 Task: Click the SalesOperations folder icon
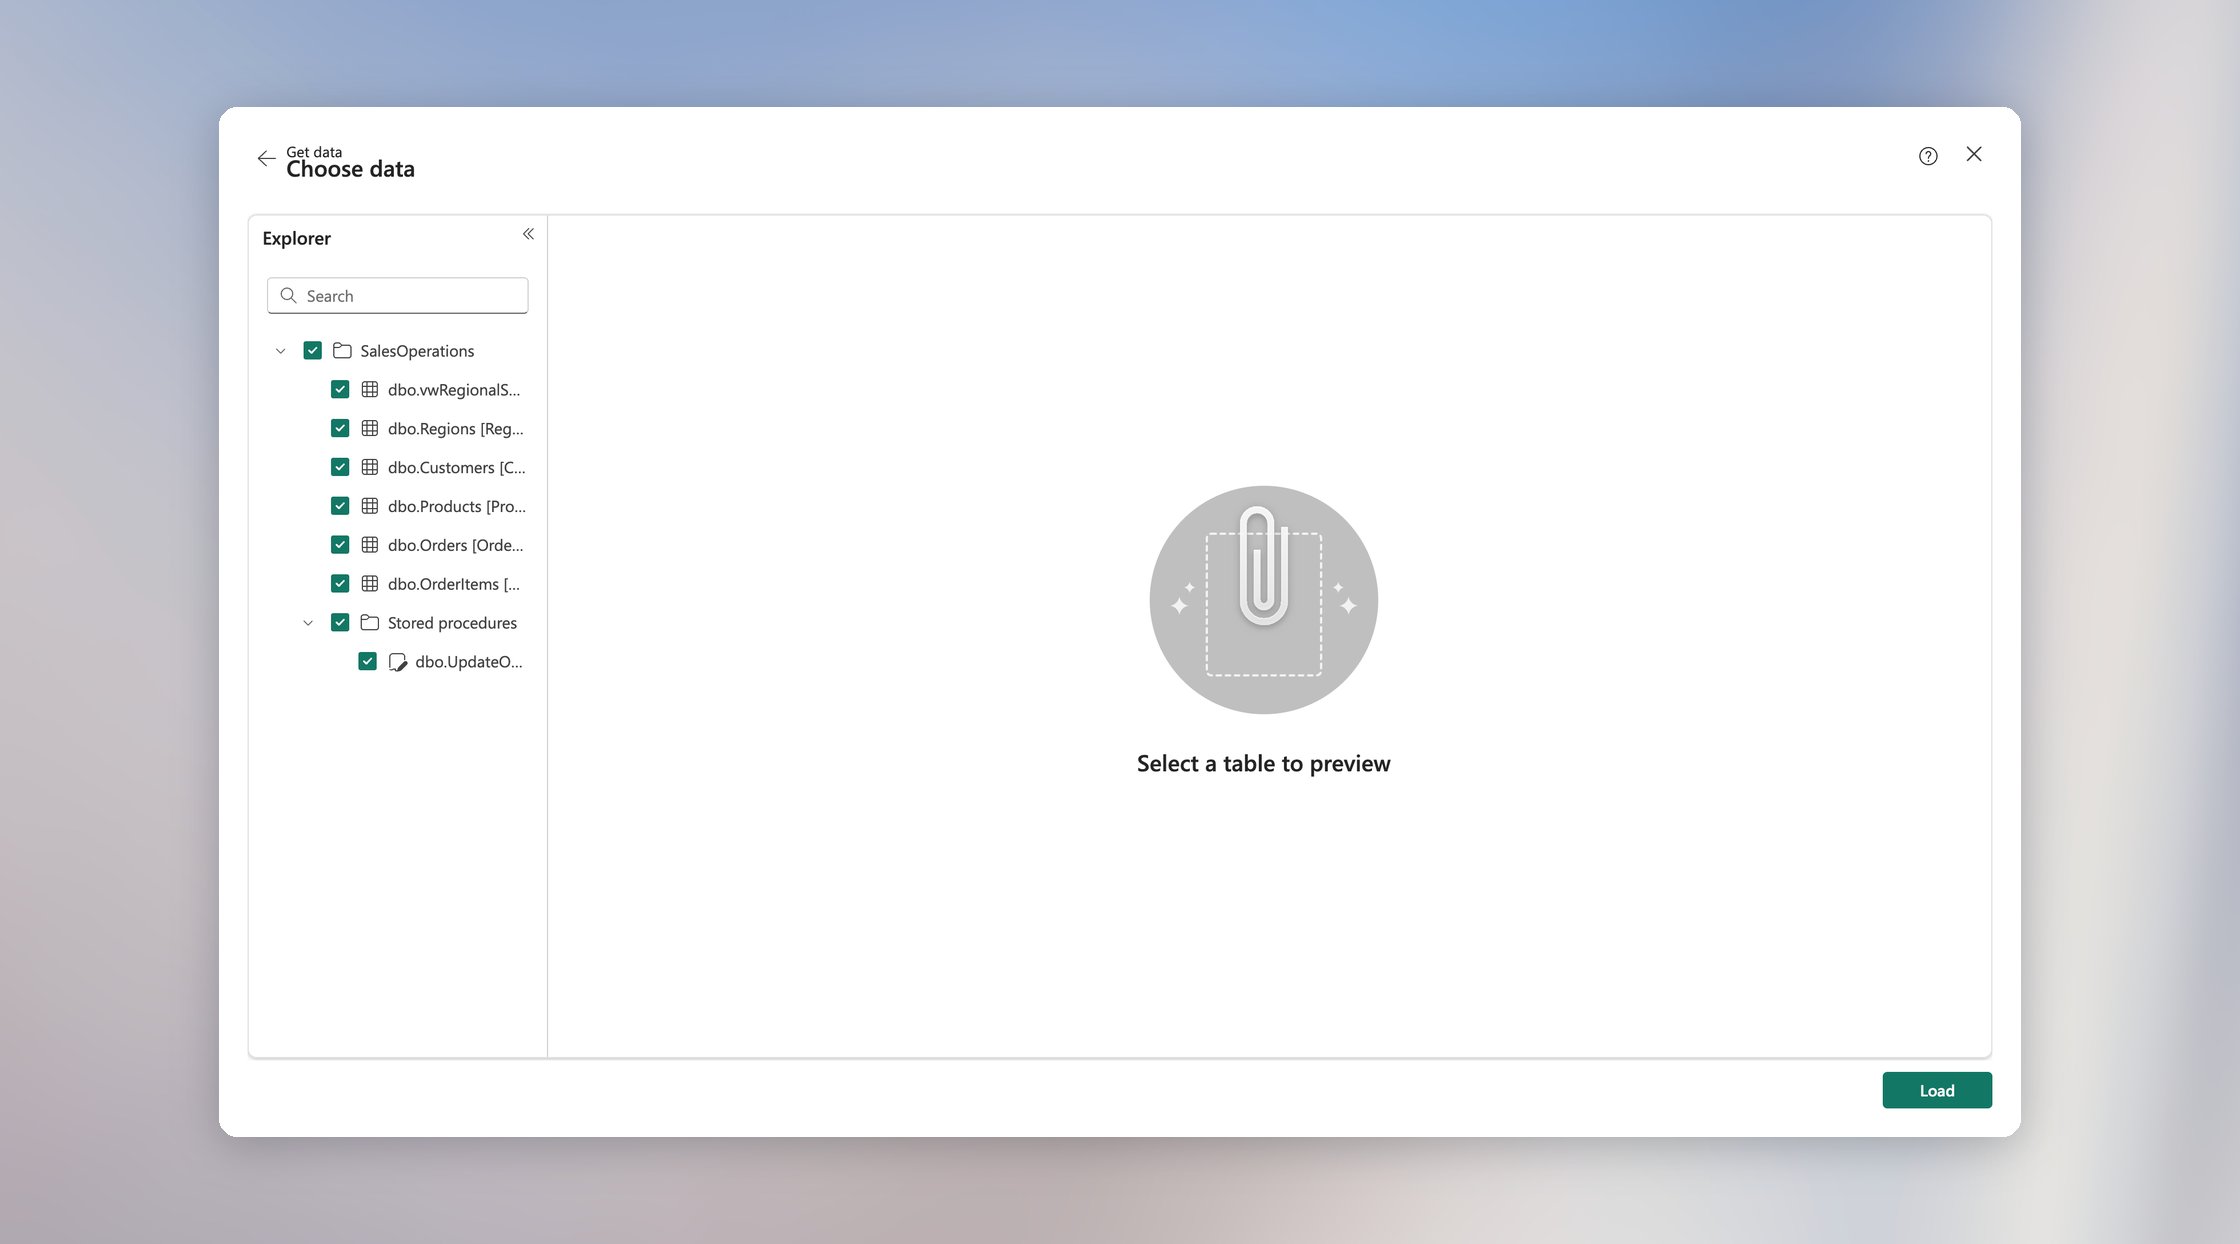[x=342, y=351]
